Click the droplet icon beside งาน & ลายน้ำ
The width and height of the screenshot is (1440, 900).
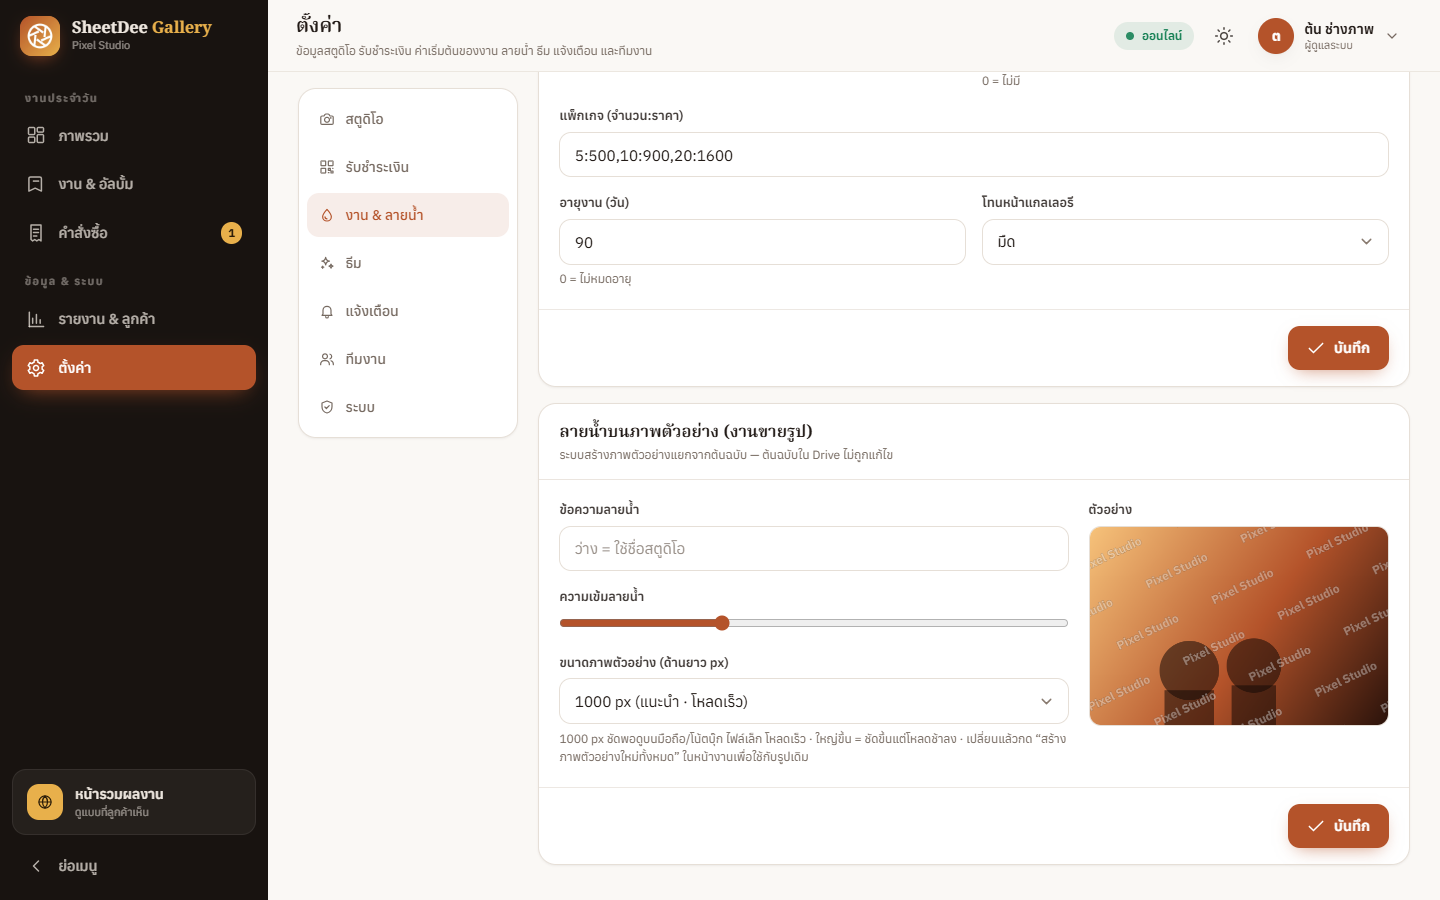click(327, 215)
